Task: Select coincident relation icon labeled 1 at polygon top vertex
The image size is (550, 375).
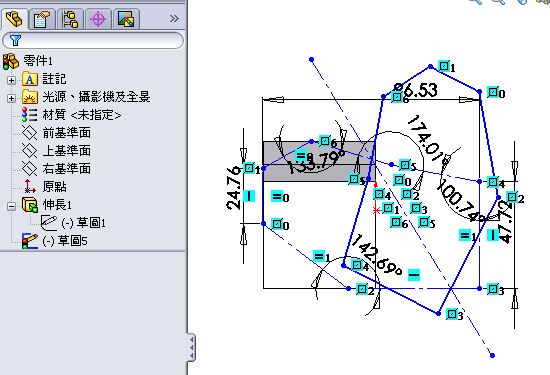Action: coord(444,66)
